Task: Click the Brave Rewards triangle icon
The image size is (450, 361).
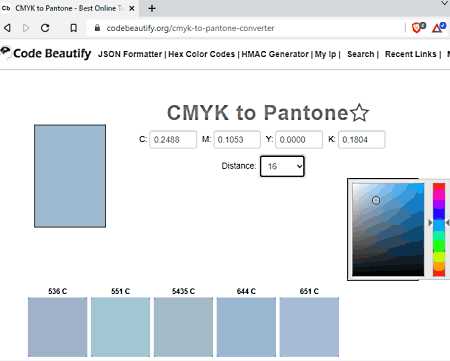Action: [x=438, y=28]
